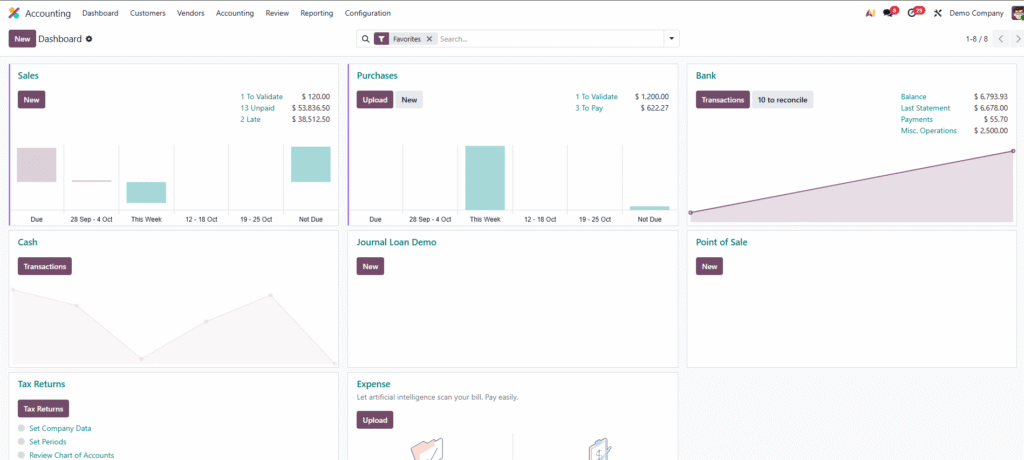Open the AI assistant icon
This screenshot has height=460, width=1024.
870,13
